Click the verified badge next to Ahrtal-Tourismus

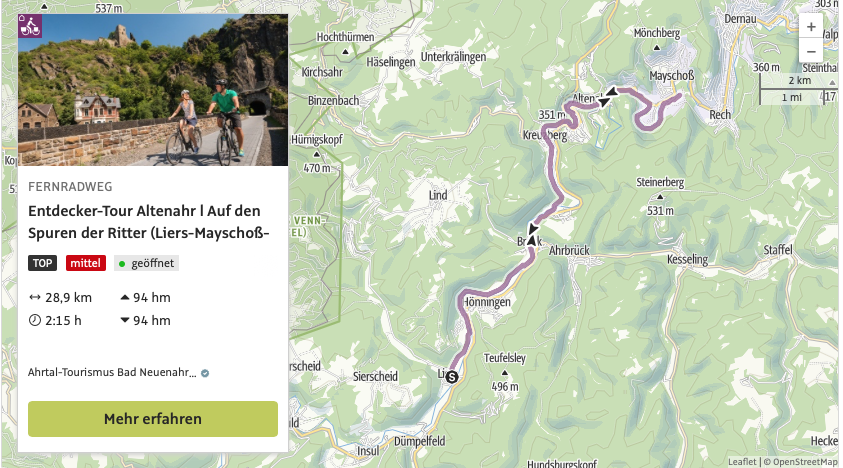(205, 373)
